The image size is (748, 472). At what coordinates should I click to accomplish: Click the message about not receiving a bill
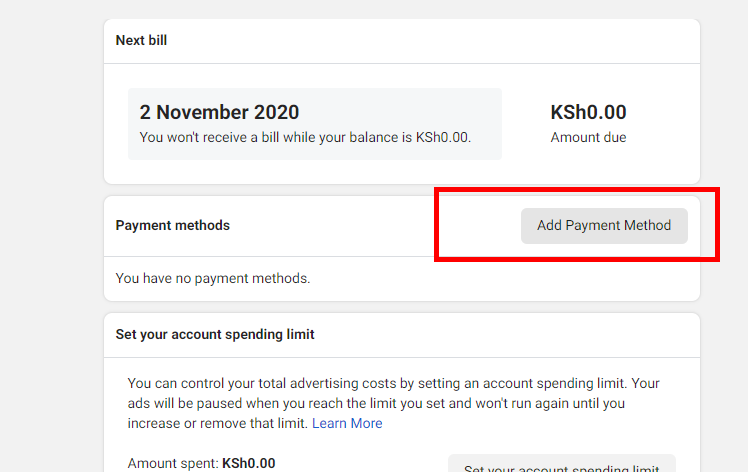(305, 137)
